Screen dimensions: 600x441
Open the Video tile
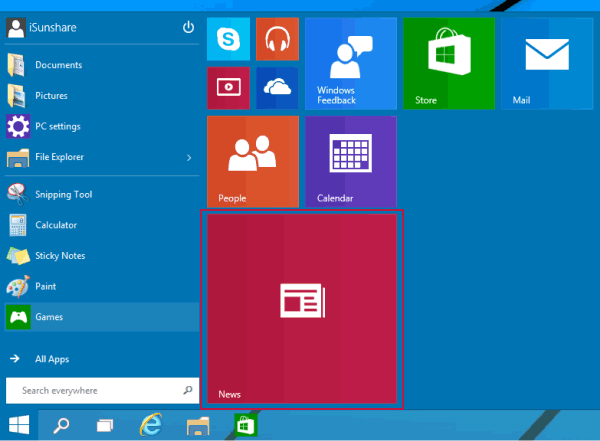tap(228, 88)
